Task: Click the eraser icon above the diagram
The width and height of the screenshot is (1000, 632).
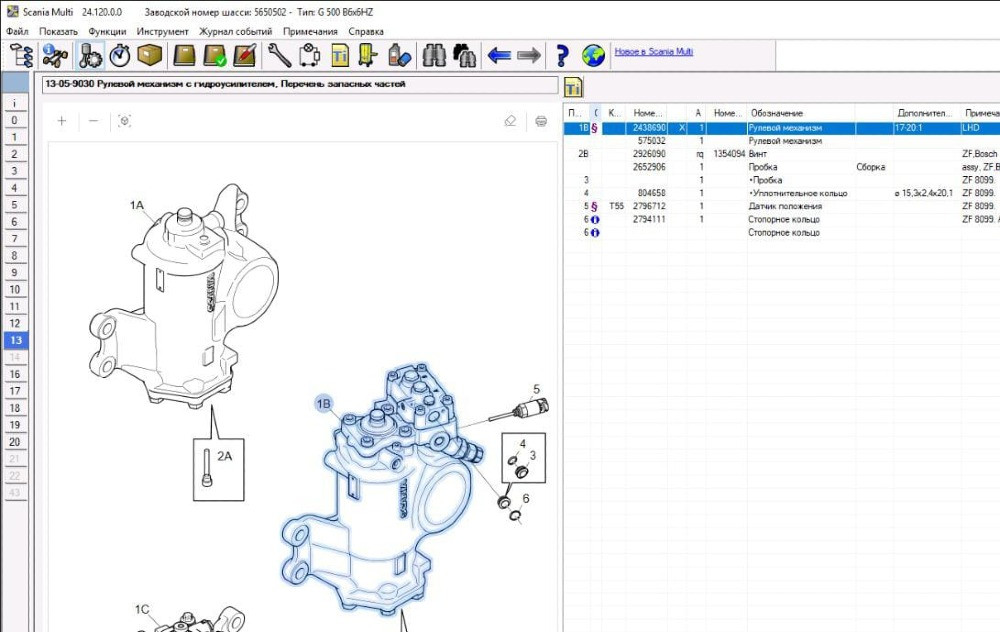Action: pyautogui.click(x=510, y=121)
